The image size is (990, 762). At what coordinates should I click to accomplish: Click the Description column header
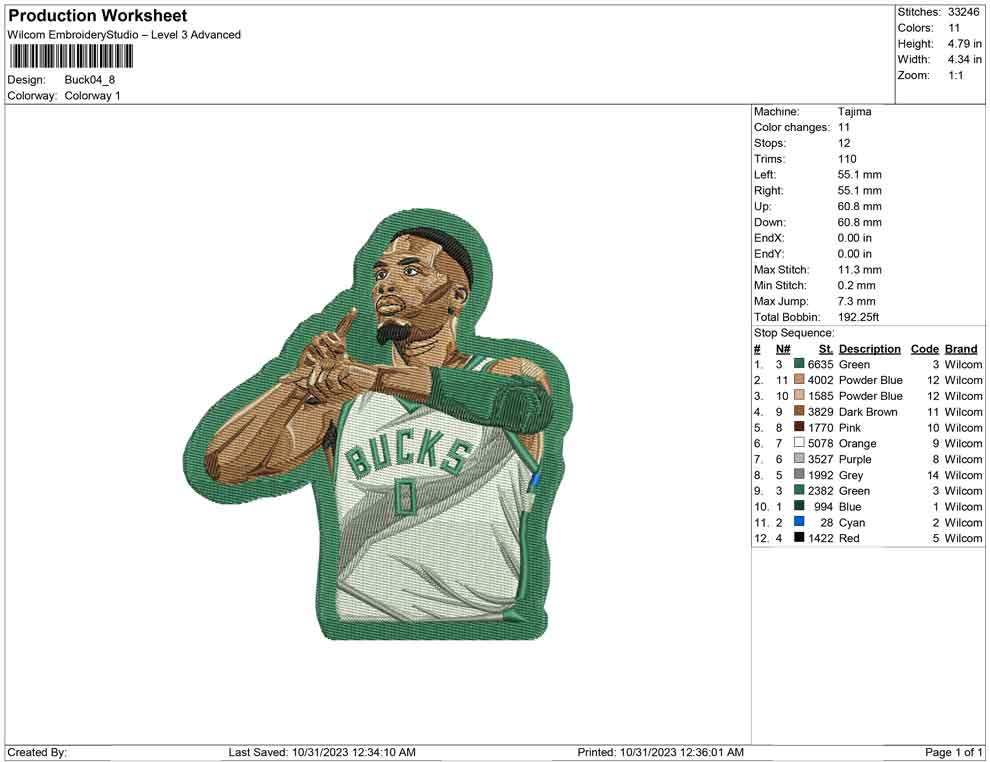(x=869, y=349)
